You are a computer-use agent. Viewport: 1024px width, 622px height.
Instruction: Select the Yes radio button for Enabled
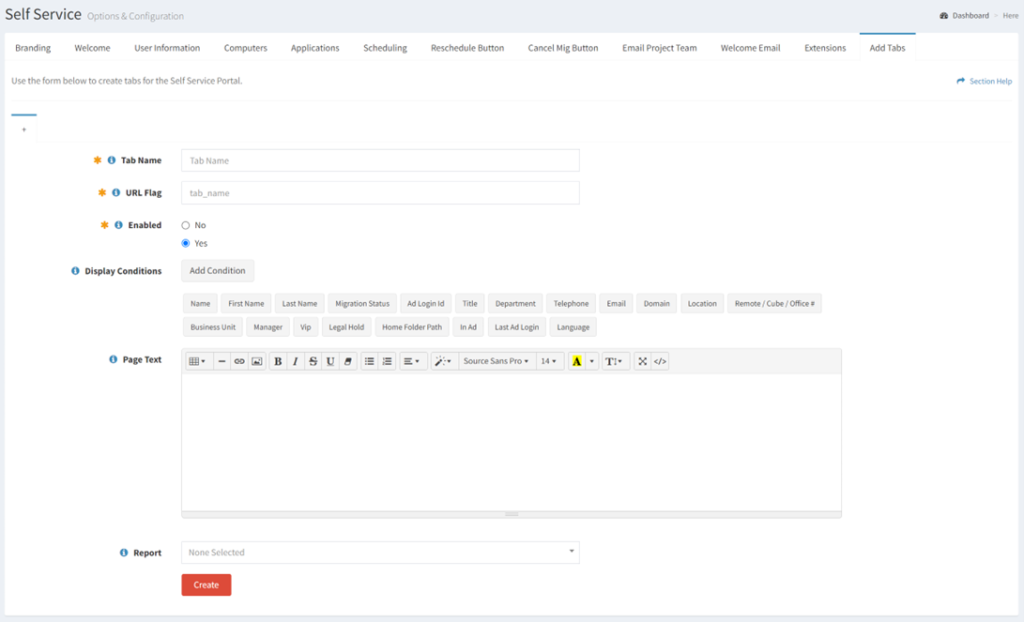click(185, 243)
